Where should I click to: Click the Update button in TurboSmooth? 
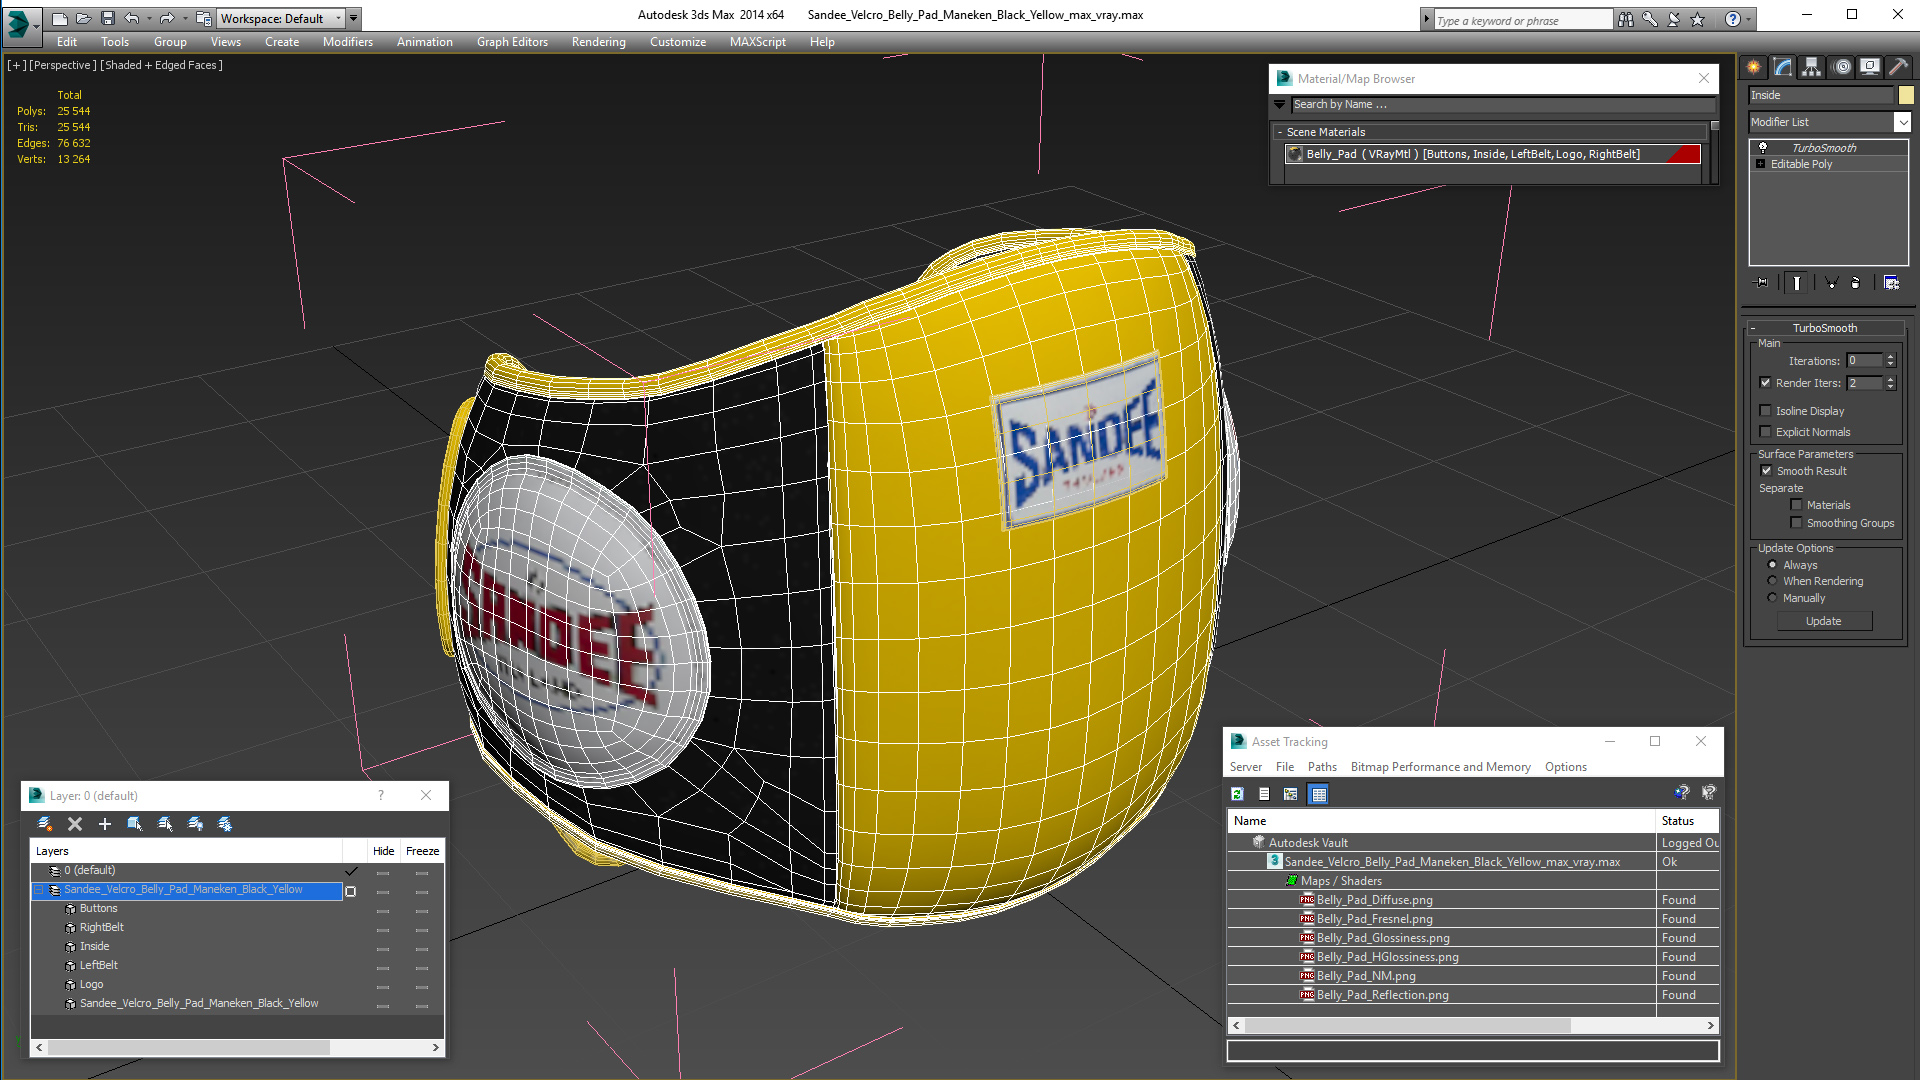pos(1824,621)
